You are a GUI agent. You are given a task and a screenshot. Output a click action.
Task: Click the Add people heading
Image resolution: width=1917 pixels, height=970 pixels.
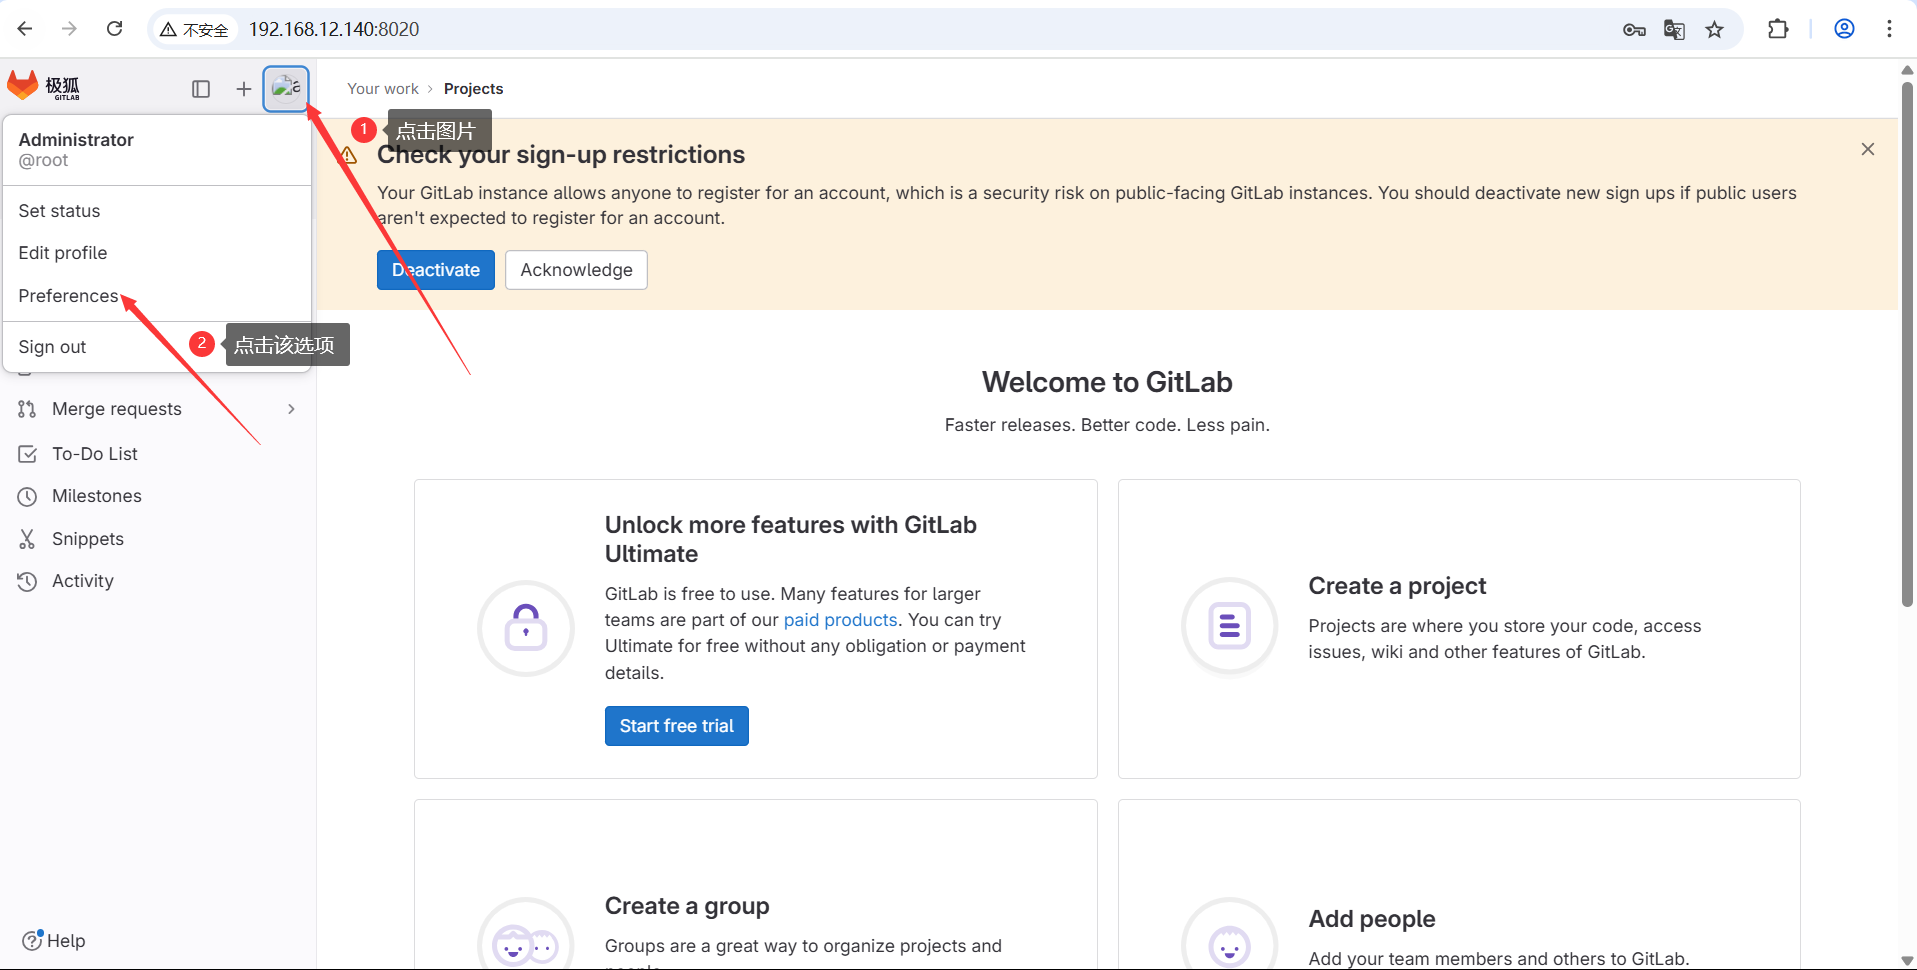(x=1372, y=919)
